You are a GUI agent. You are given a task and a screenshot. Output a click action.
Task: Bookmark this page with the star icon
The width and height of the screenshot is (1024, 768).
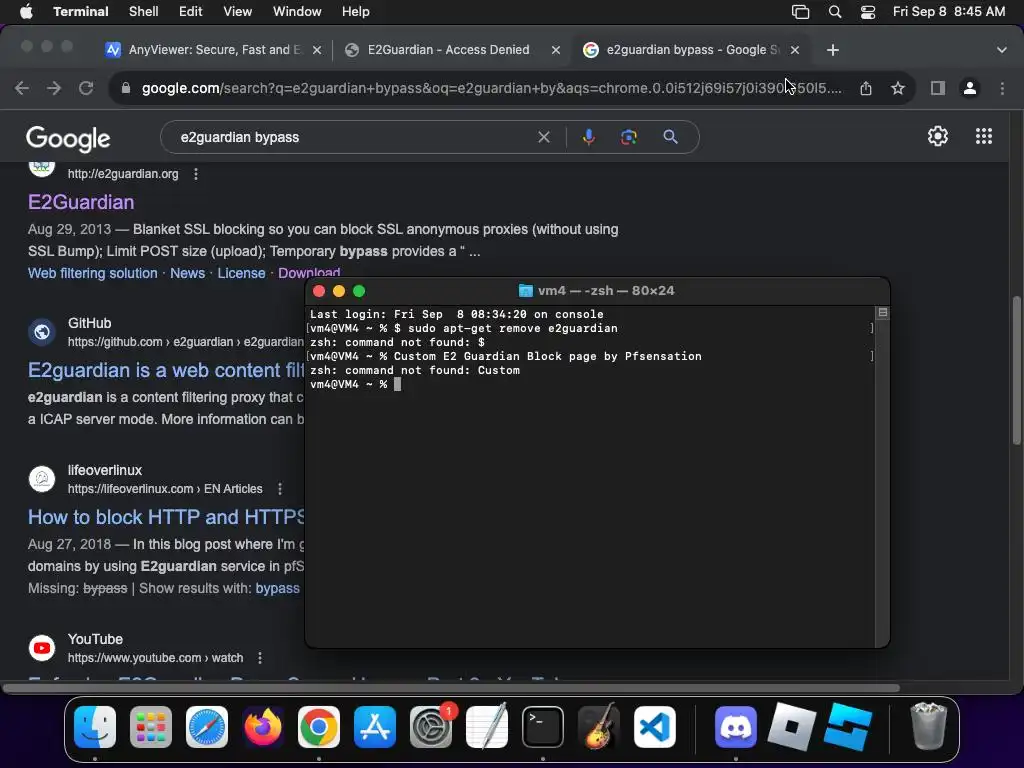pos(898,88)
